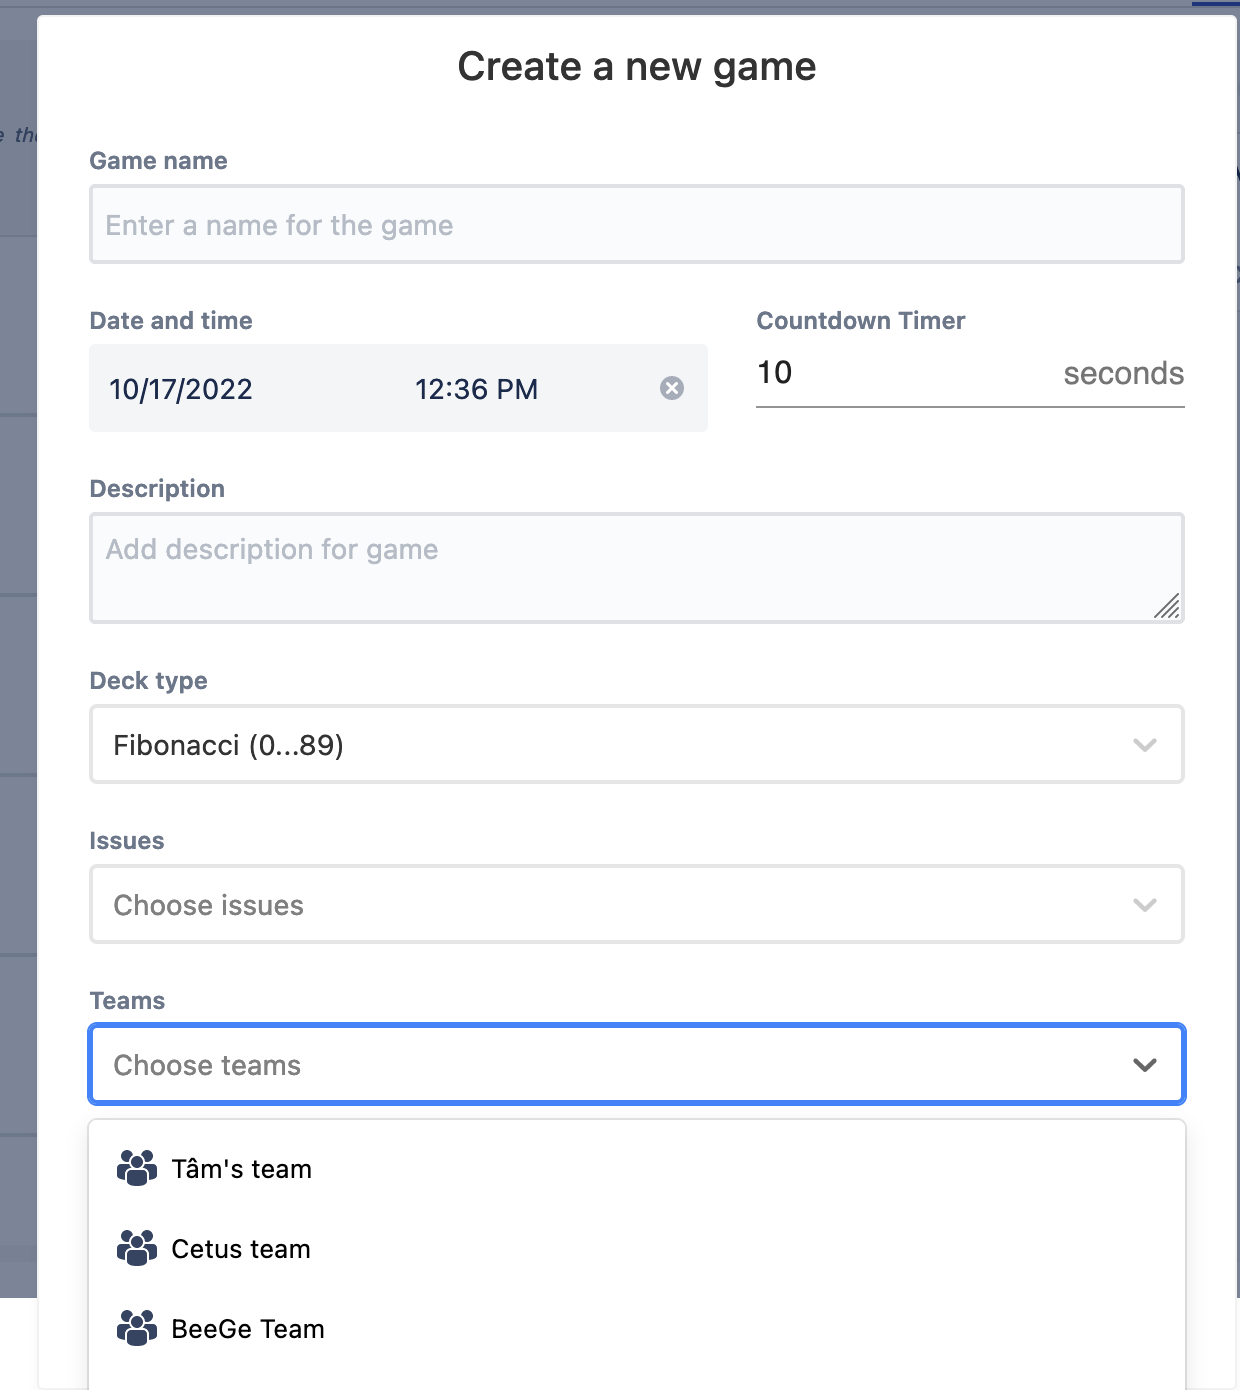Focus the Countdown Timer value 10
The width and height of the screenshot is (1240, 1390).
click(x=900, y=373)
